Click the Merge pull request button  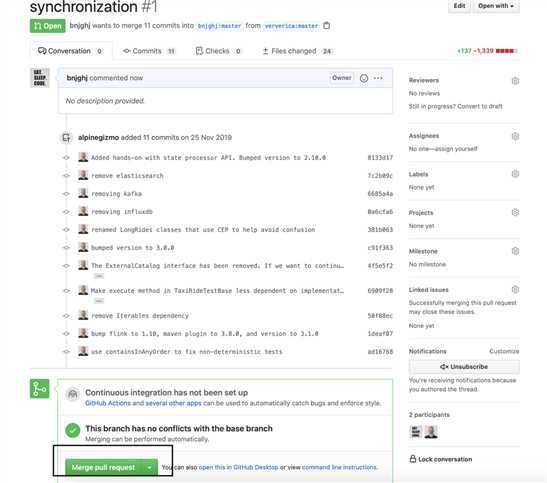point(104,468)
